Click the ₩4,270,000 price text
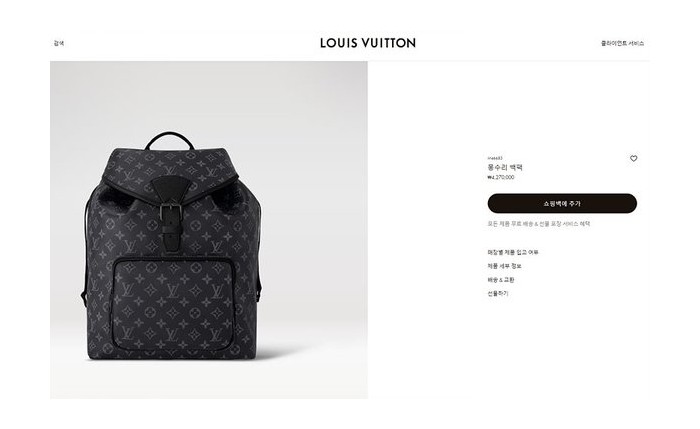Image resolution: width=700 pixels, height=429 pixels. click(501, 177)
